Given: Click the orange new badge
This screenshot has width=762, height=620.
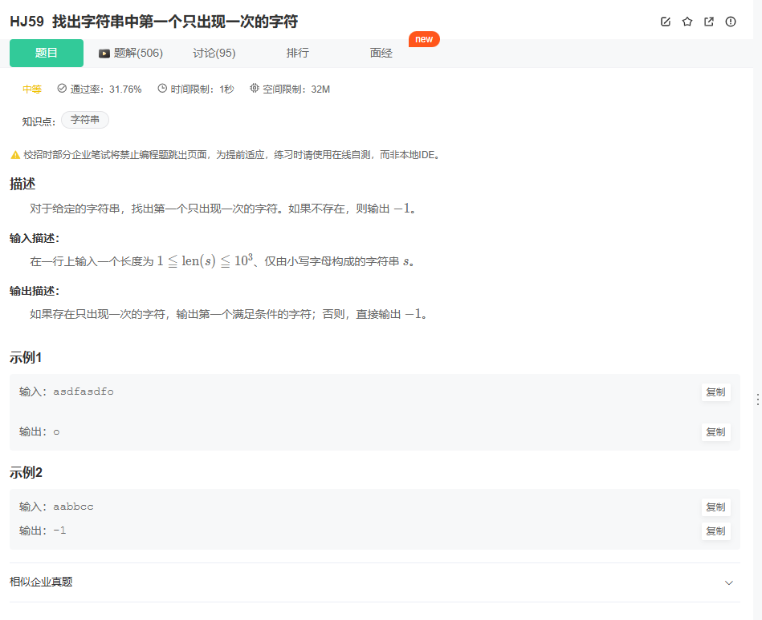Looking at the screenshot, I should [424, 39].
